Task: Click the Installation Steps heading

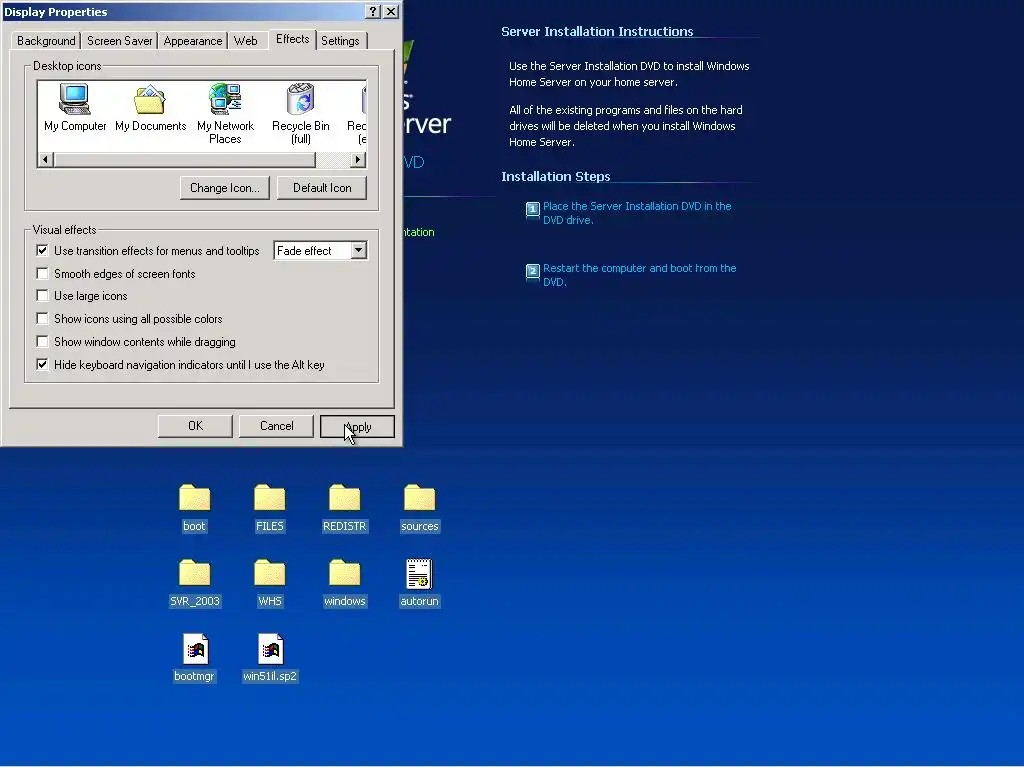Action: tap(556, 176)
